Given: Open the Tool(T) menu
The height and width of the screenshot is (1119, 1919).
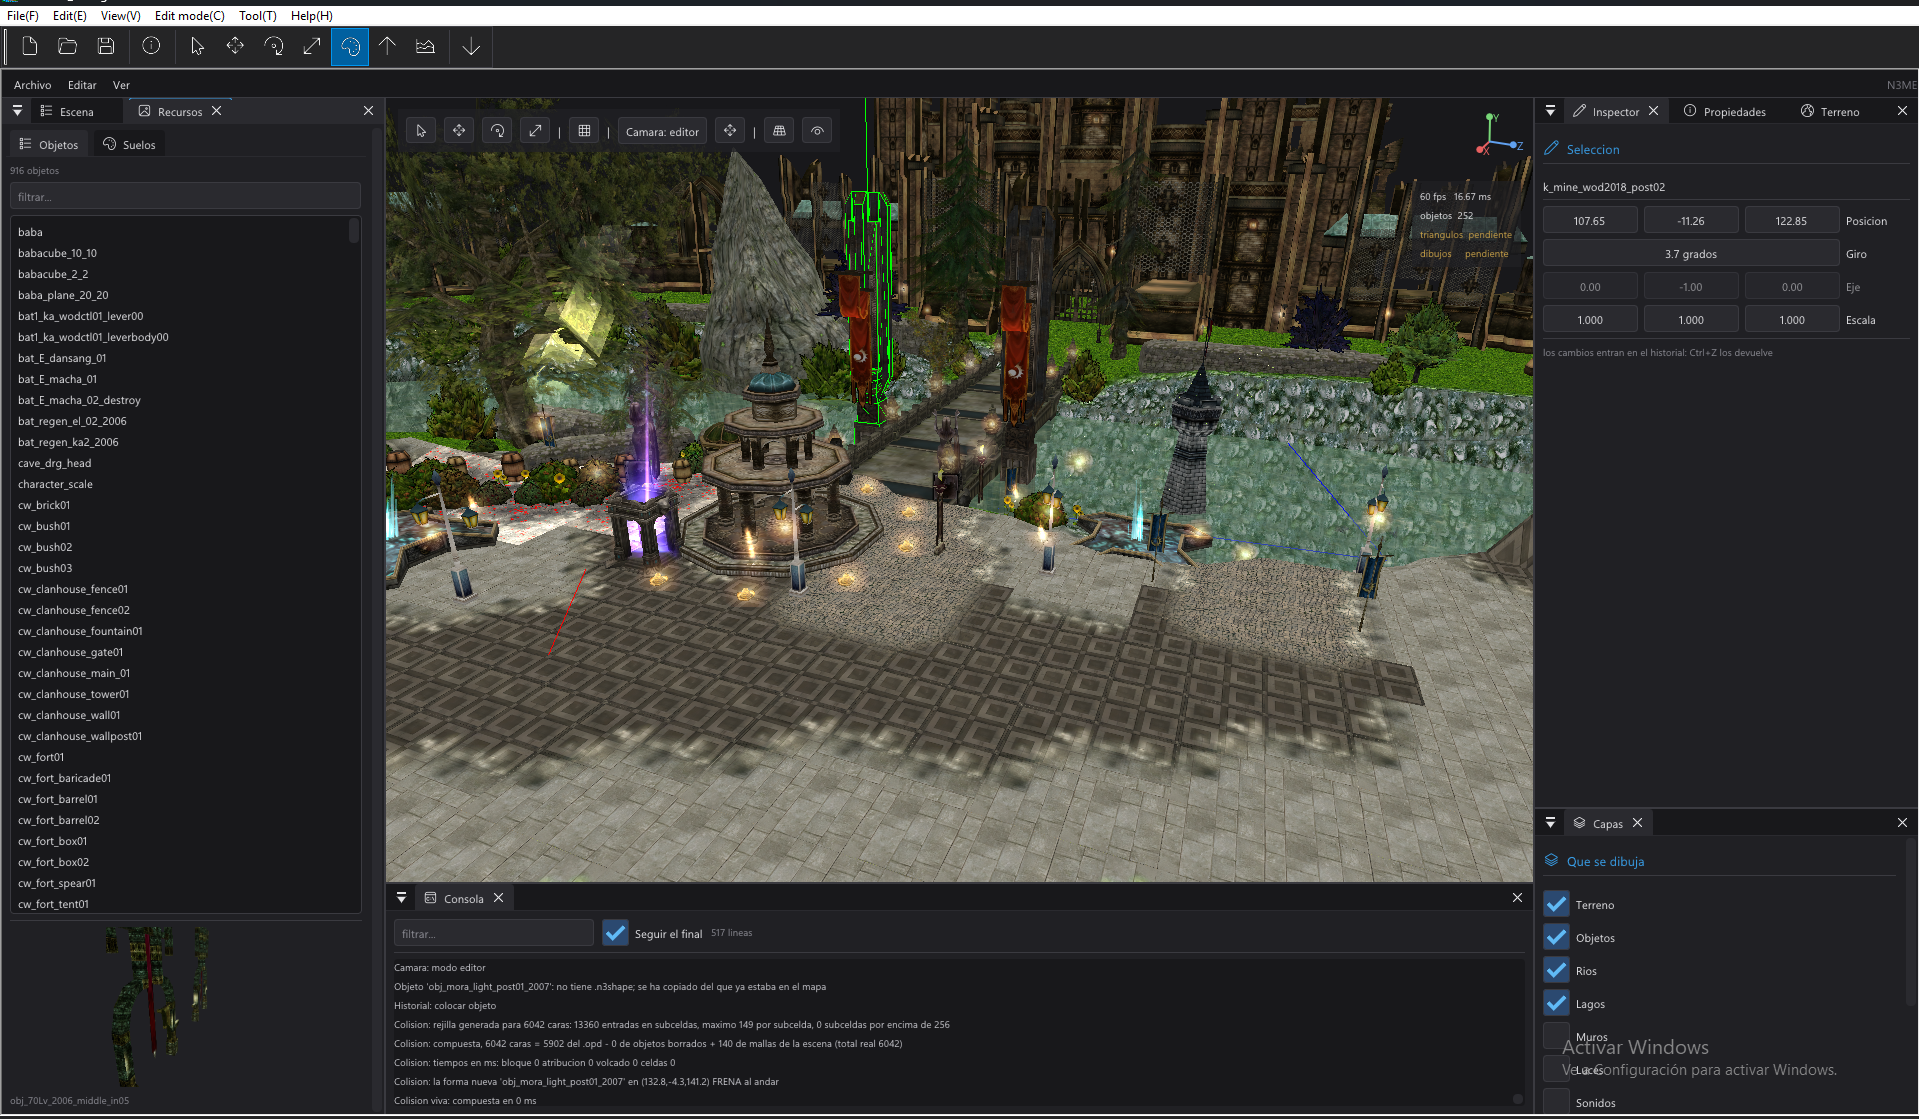Looking at the screenshot, I should click(x=257, y=16).
